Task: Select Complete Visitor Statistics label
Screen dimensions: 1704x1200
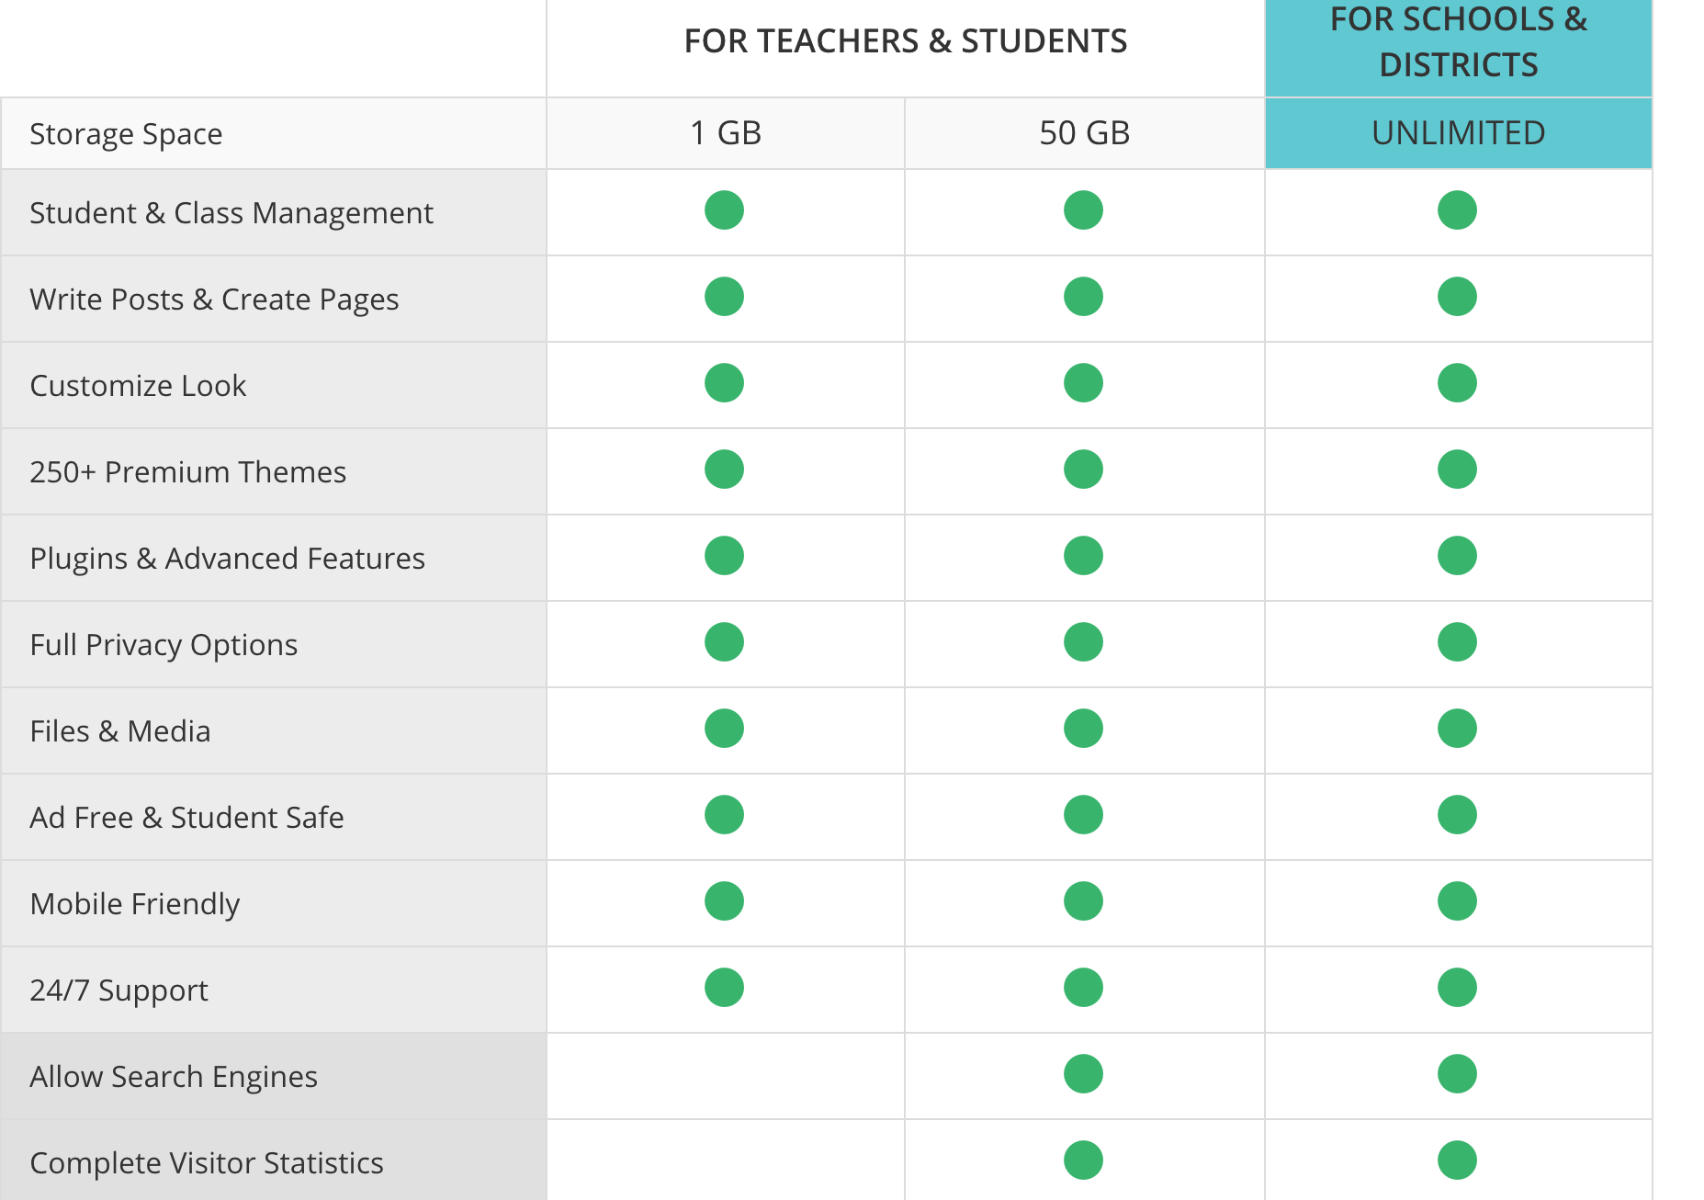Action: (x=207, y=1163)
